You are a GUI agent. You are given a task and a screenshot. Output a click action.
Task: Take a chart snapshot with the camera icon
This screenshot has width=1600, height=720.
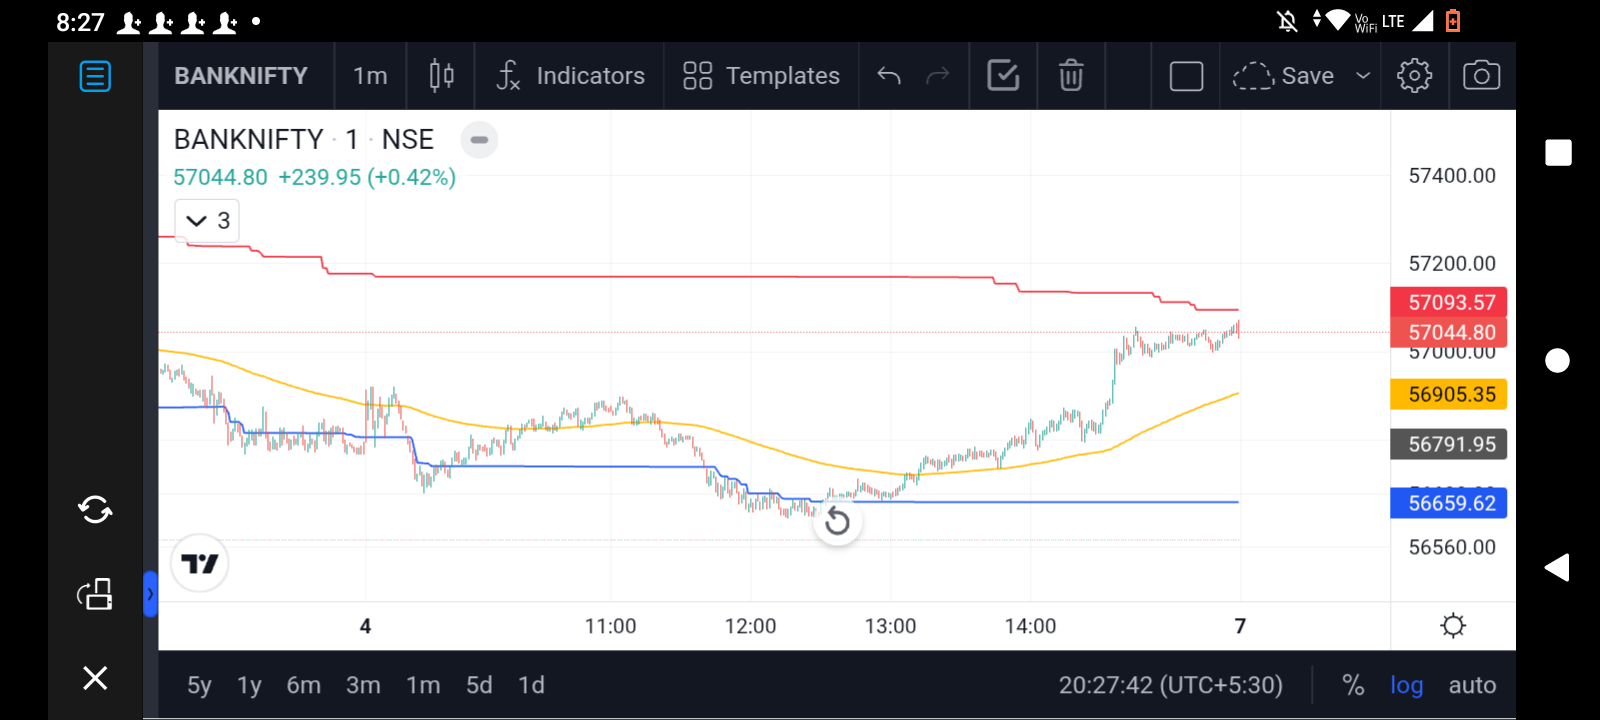1481,76
